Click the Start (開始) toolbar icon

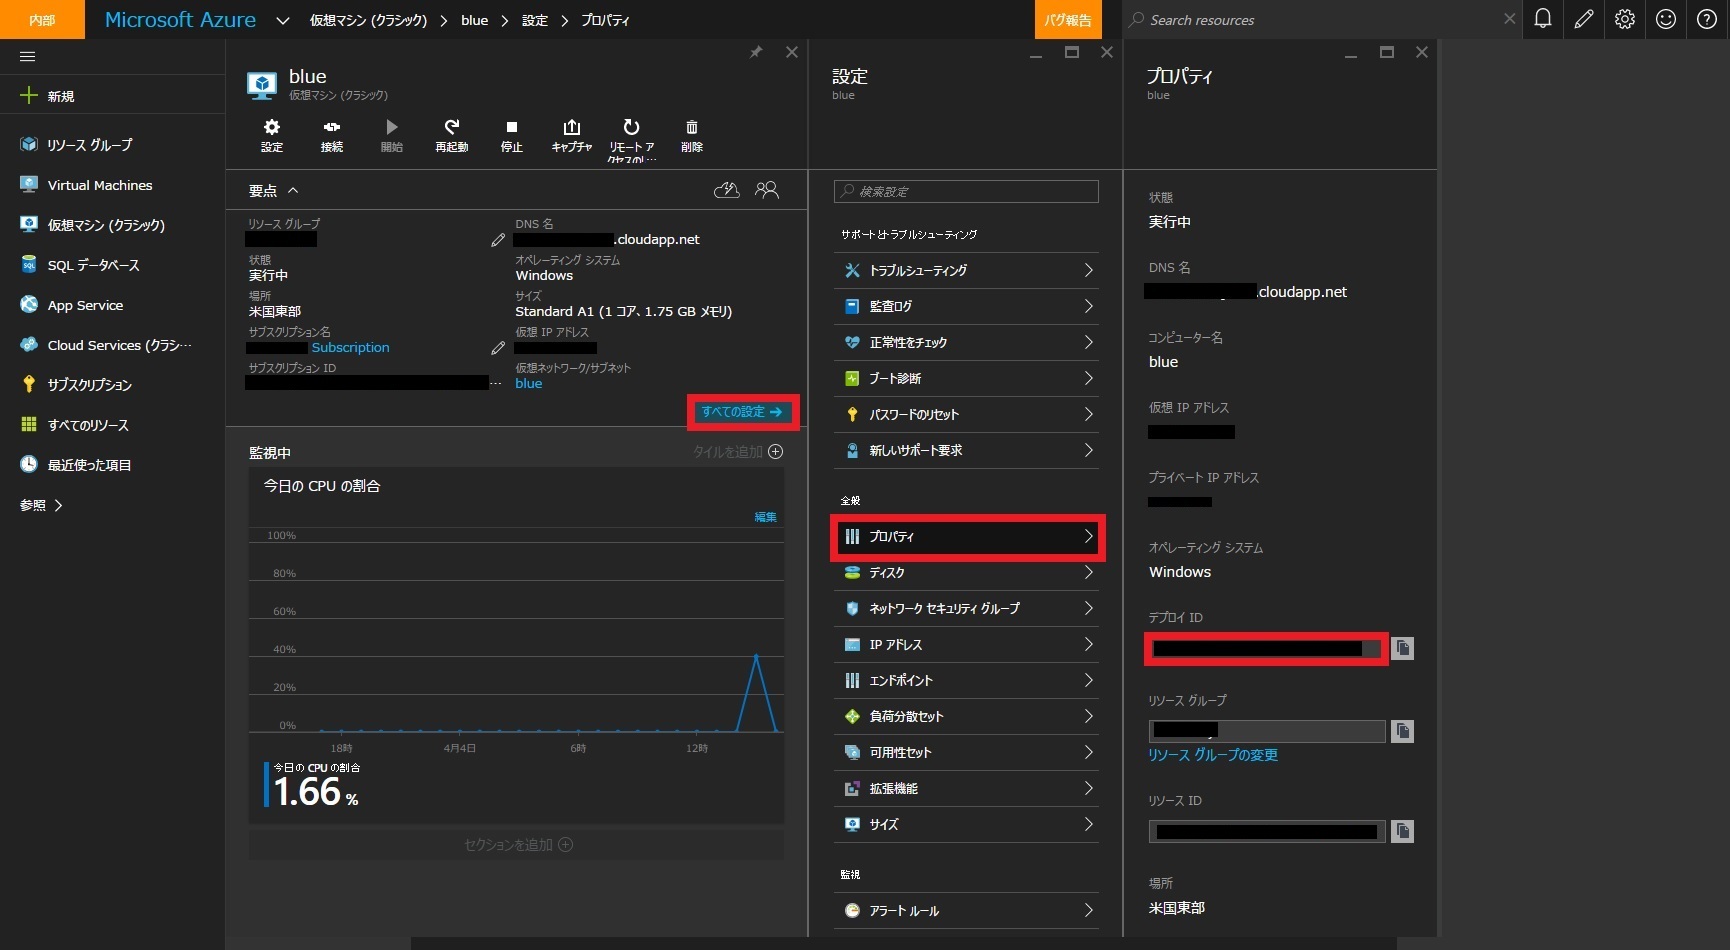(392, 135)
